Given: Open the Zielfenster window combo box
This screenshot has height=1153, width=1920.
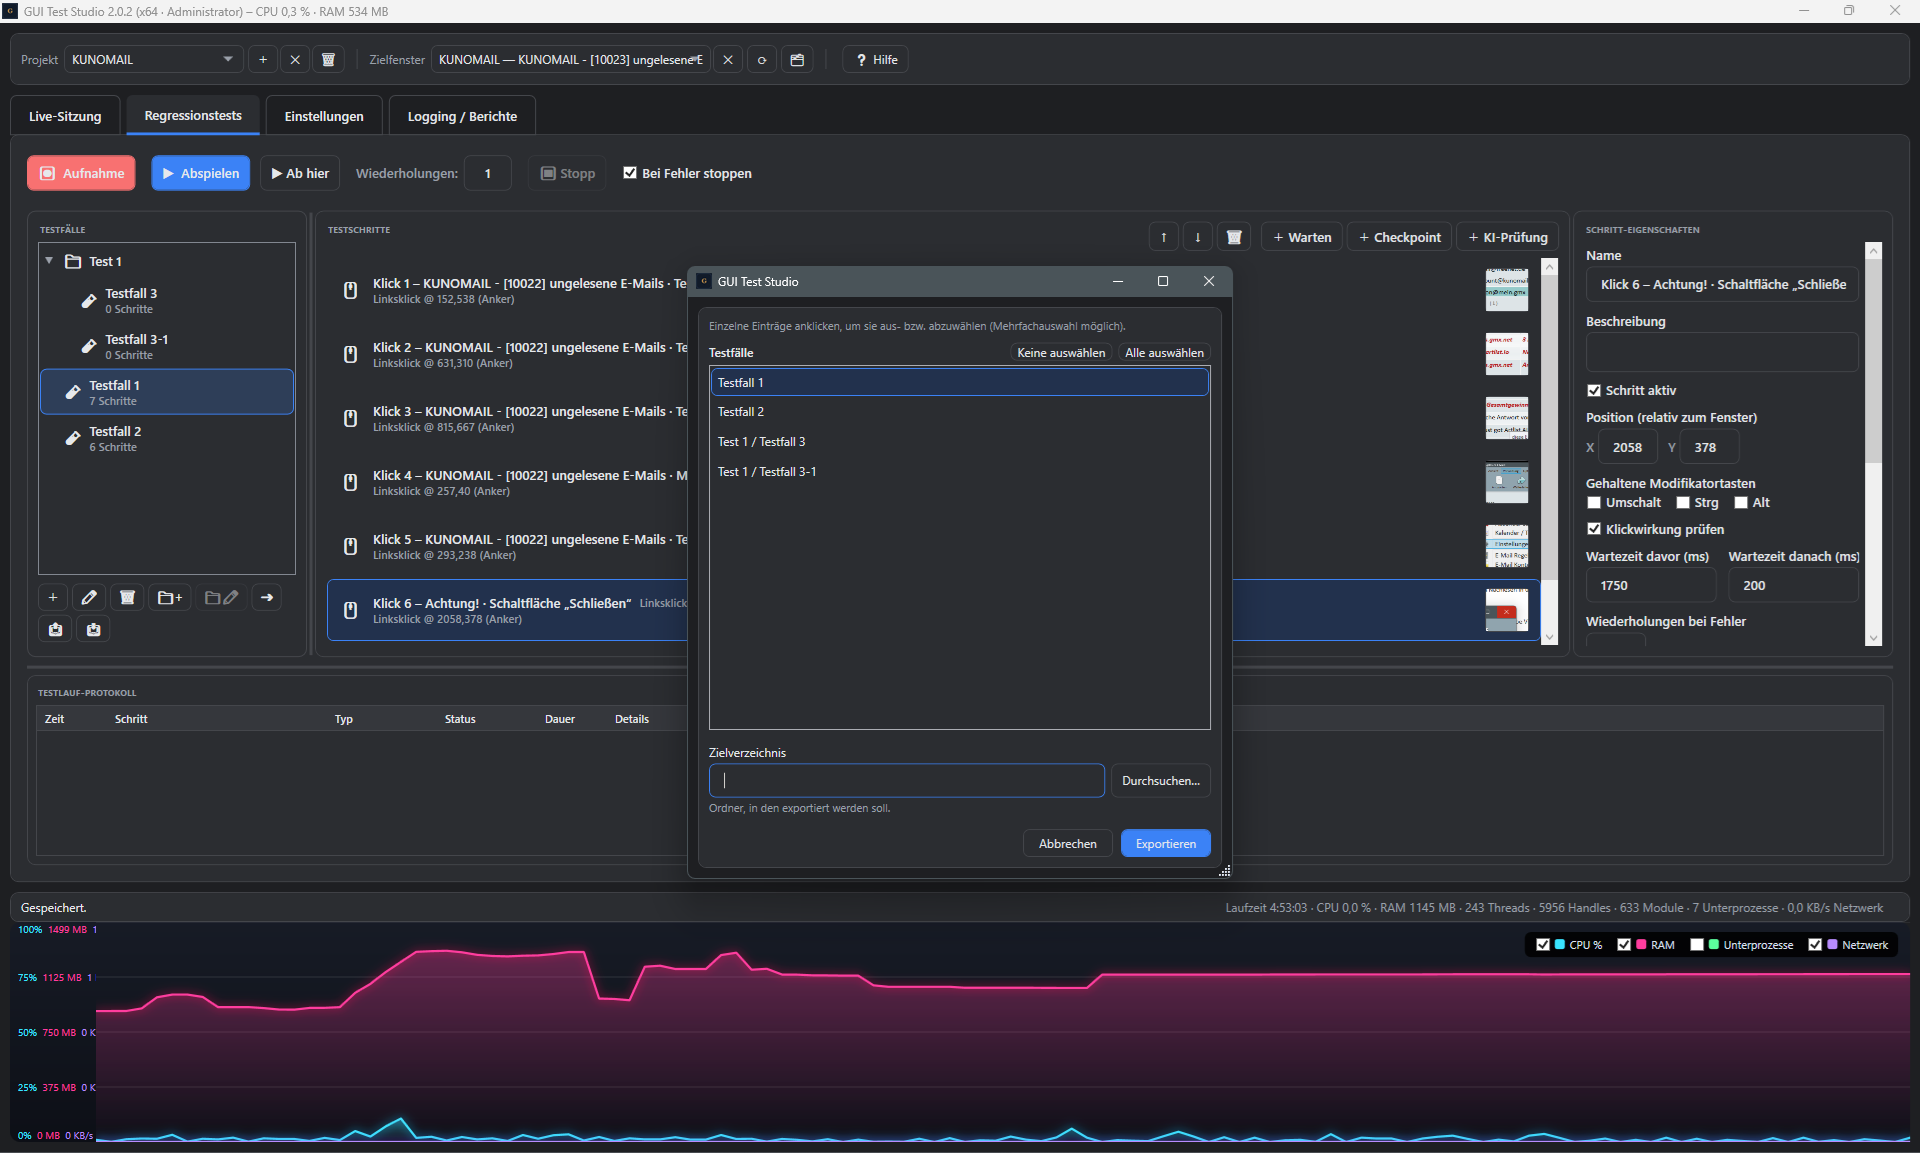Looking at the screenshot, I should coord(570,60).
